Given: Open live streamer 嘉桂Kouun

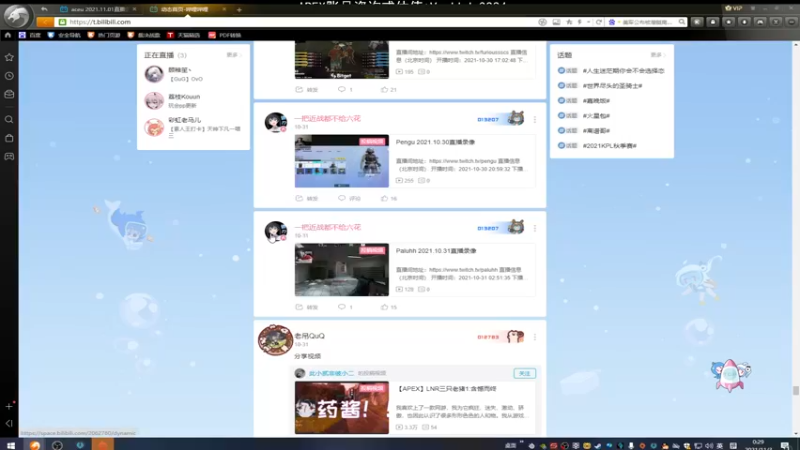Looking at the screenshot, I should 184,96.
